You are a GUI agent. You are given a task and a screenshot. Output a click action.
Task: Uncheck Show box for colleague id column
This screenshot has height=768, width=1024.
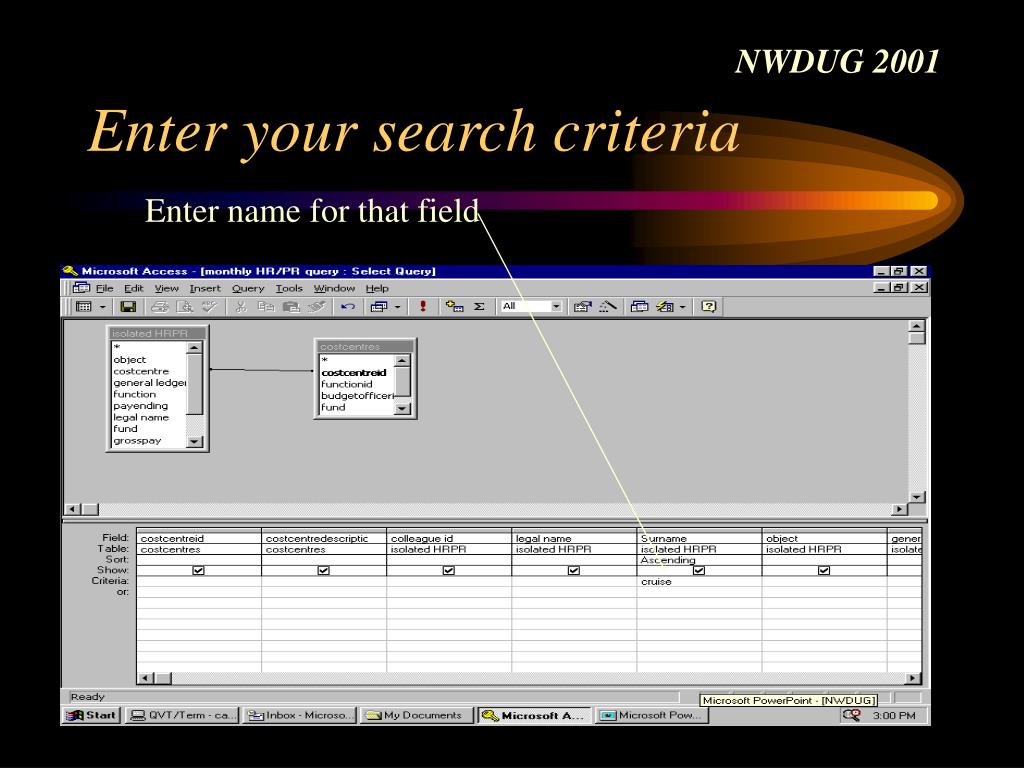tap(449, 571)
